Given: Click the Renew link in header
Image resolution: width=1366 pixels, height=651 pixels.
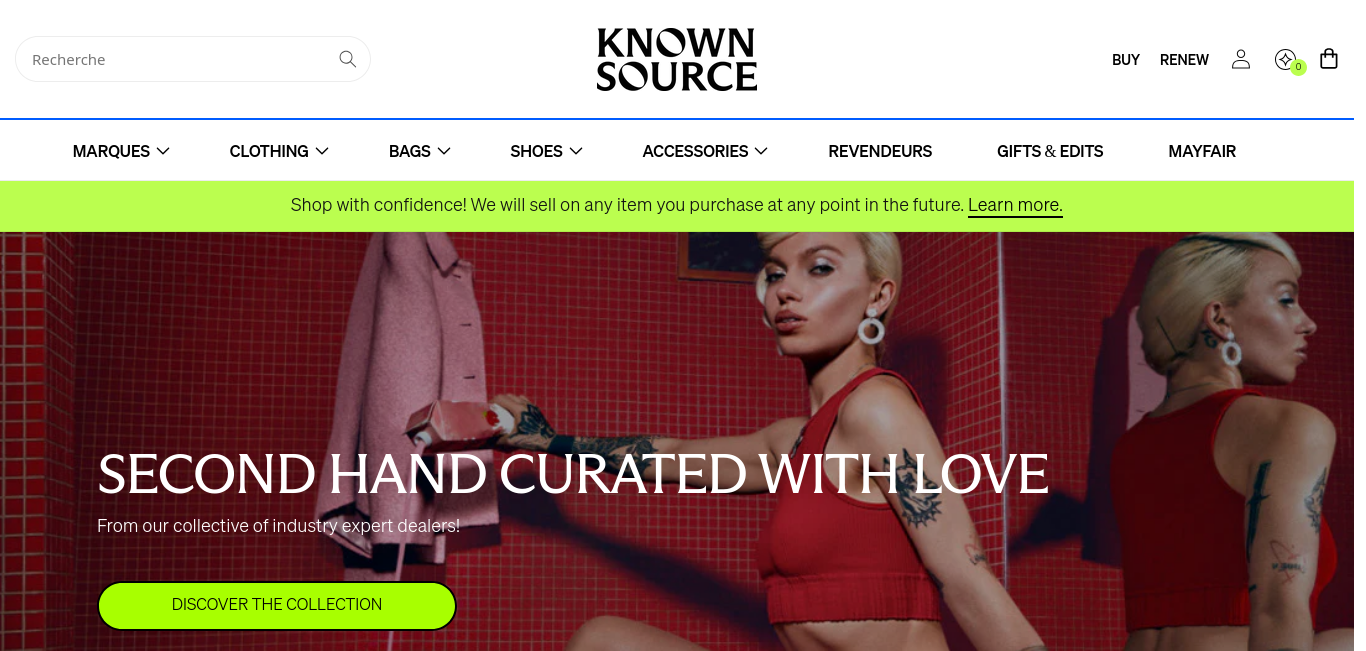Looking at the screenshot, I should (x=1184, y=60).
